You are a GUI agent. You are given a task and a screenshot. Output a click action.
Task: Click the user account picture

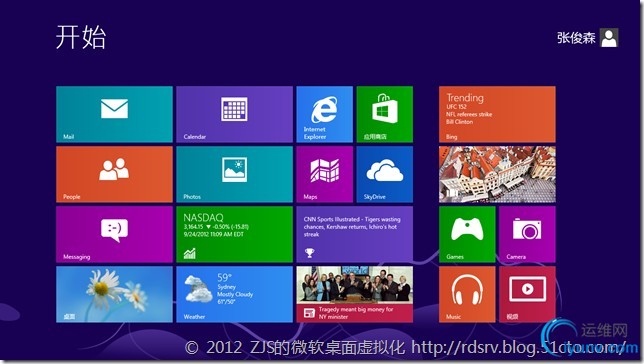point(609,38)
